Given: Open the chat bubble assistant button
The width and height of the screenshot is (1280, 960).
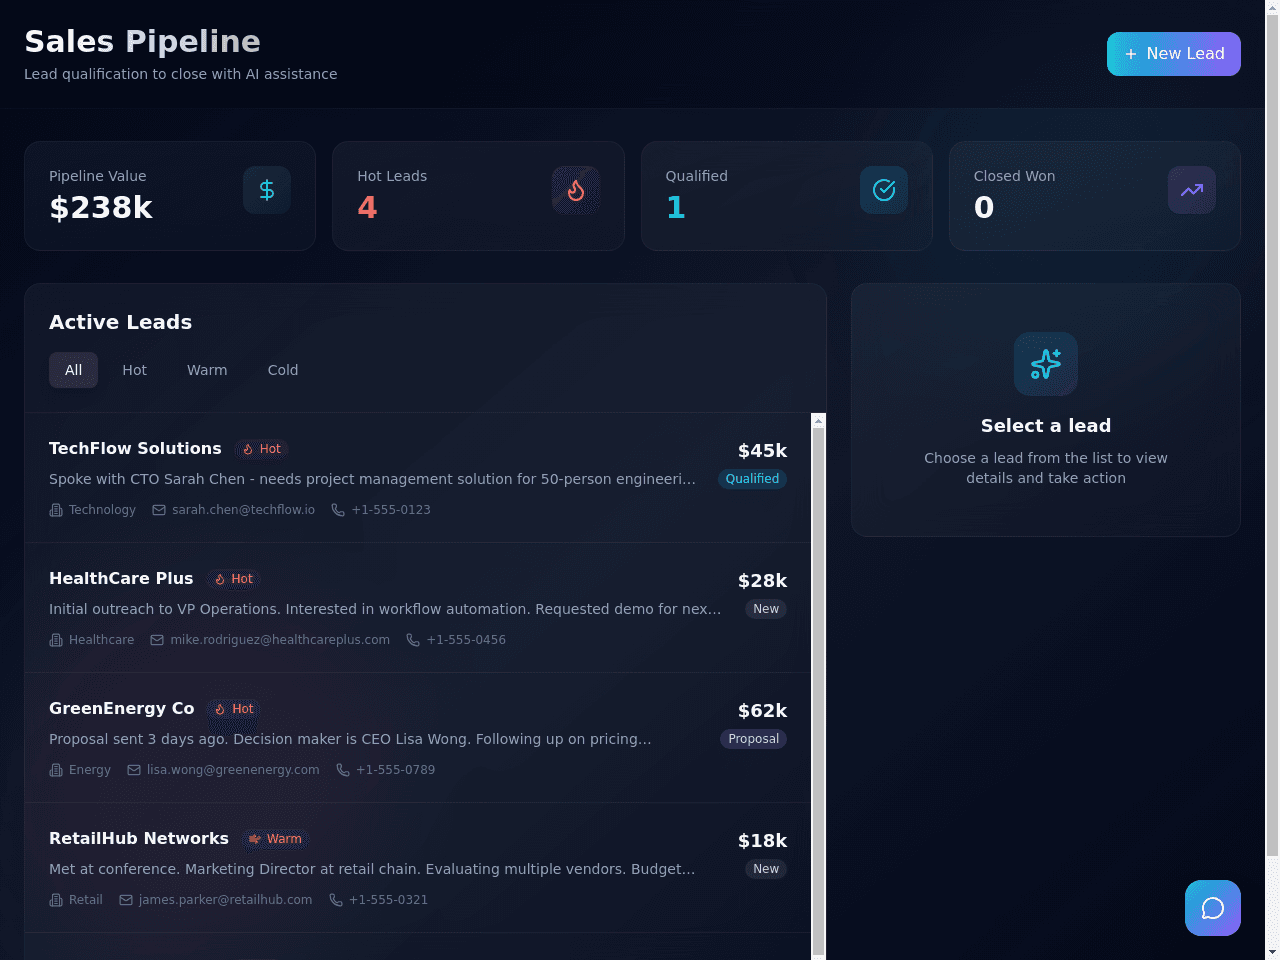Looking at the screenshot, I should point(1213,908).
